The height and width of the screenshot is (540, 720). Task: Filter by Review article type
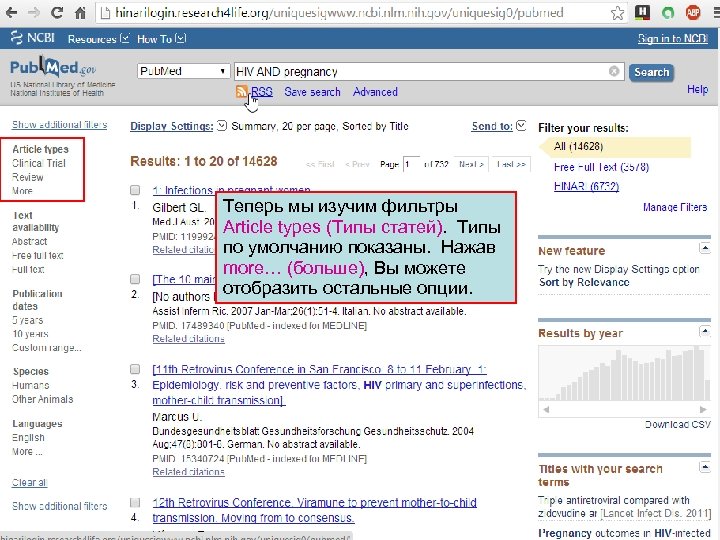28,177
